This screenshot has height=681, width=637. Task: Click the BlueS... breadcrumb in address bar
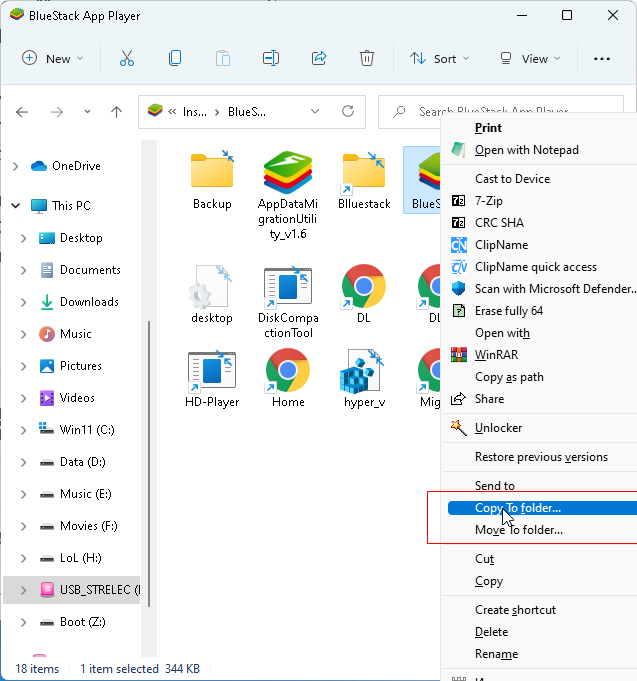pos(247,112)
